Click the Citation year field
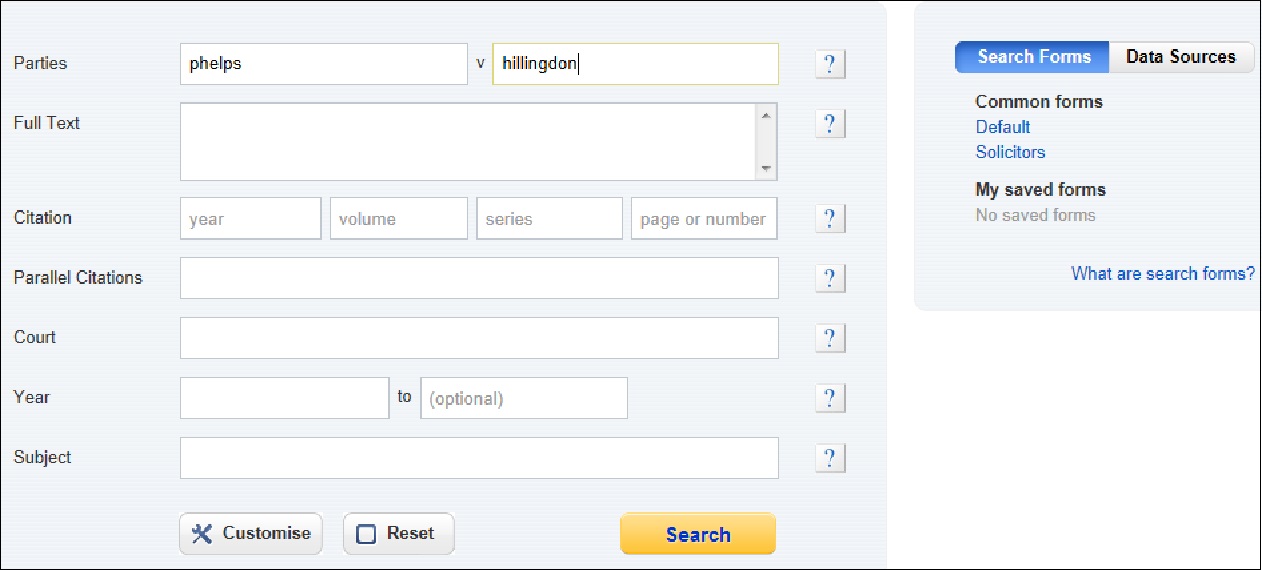This screenshot has width=1262, height=570. point(251,218)
